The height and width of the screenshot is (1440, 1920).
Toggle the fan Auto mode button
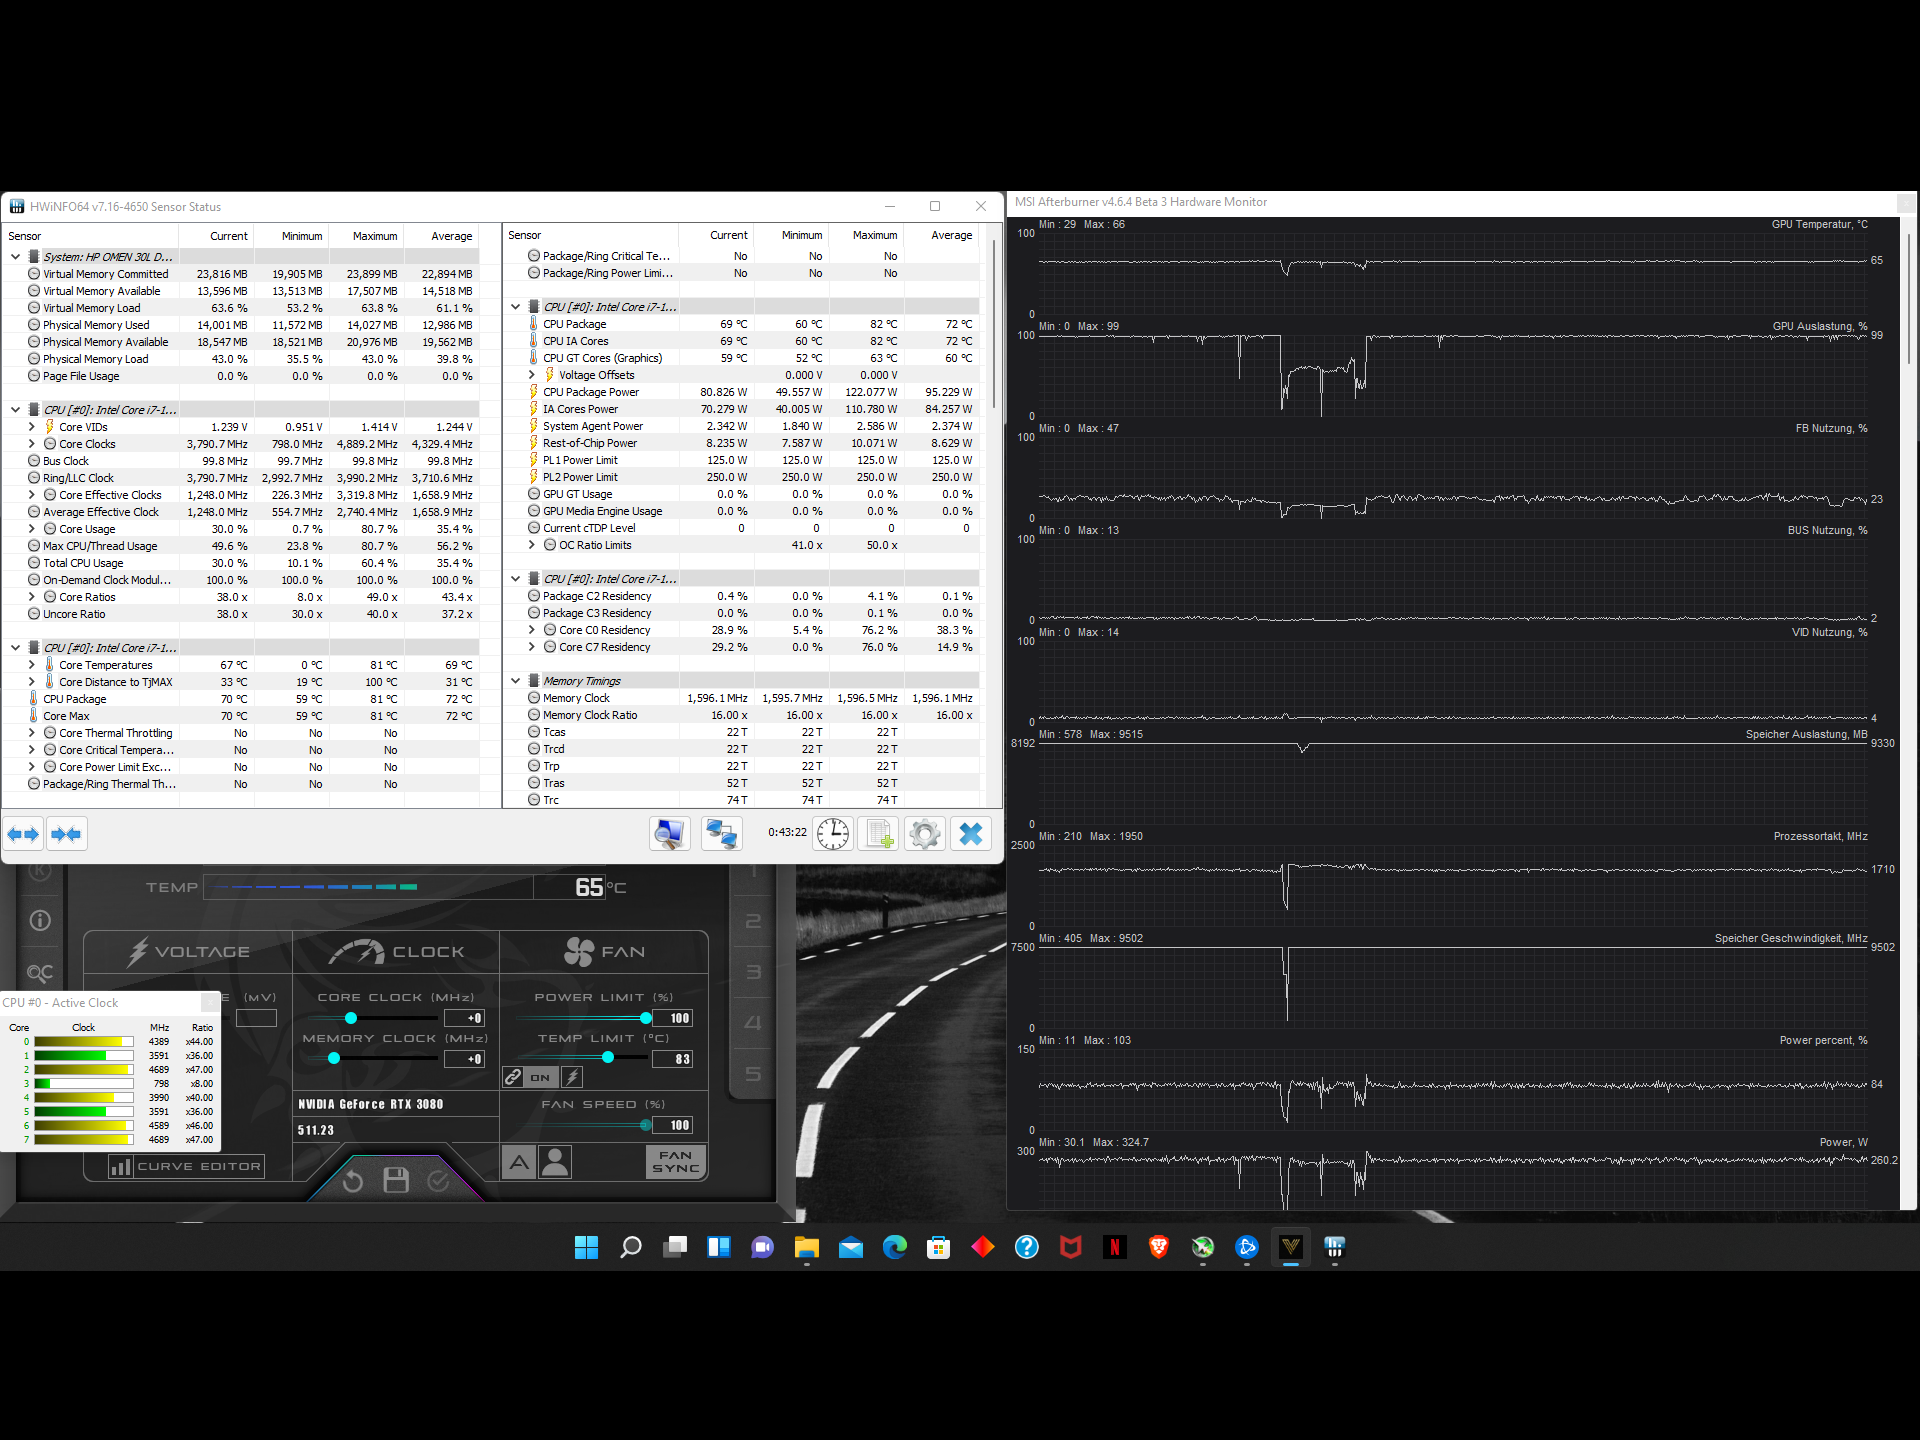point(519,1162)
